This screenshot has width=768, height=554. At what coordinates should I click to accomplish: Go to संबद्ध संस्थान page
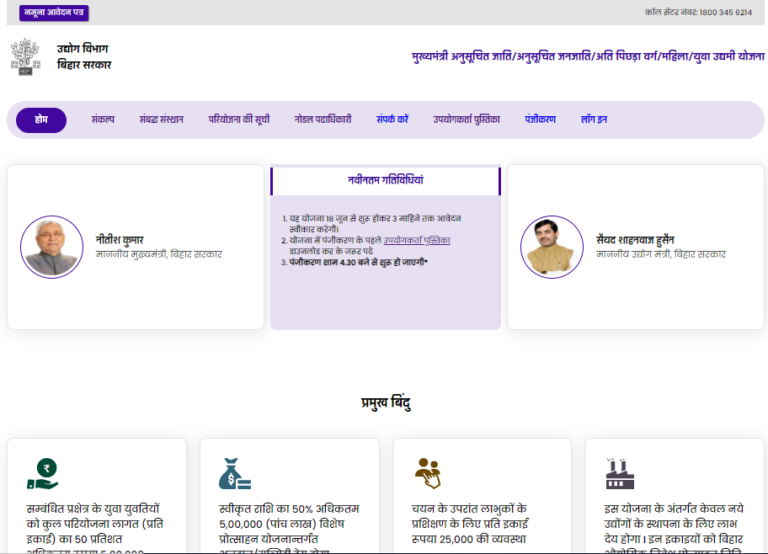coord(161,120)
